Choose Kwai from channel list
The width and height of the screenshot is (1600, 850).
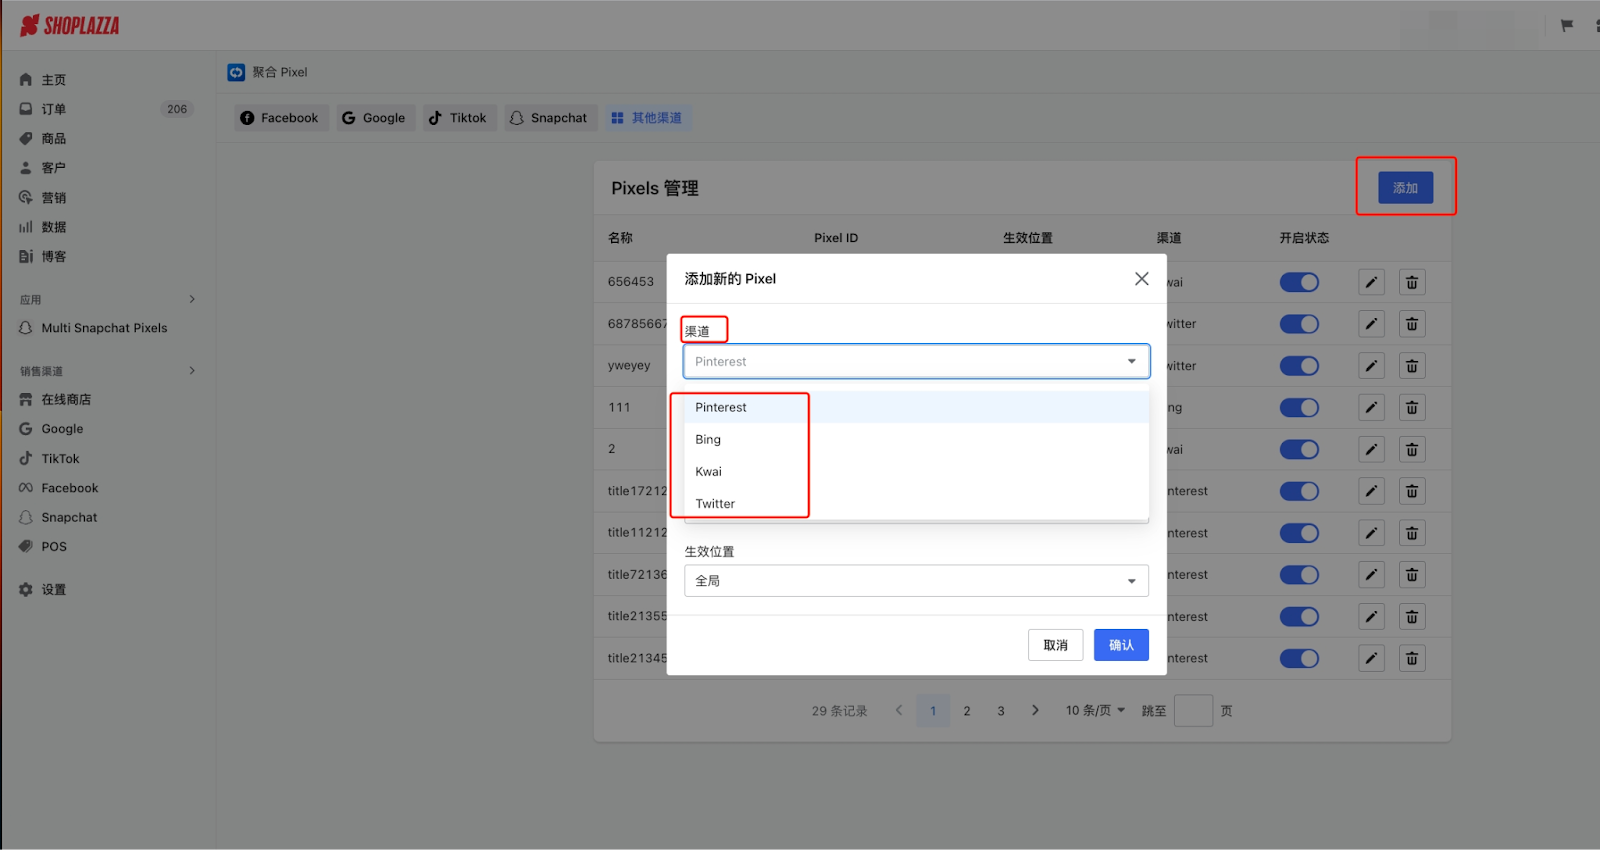coord(916,471)
